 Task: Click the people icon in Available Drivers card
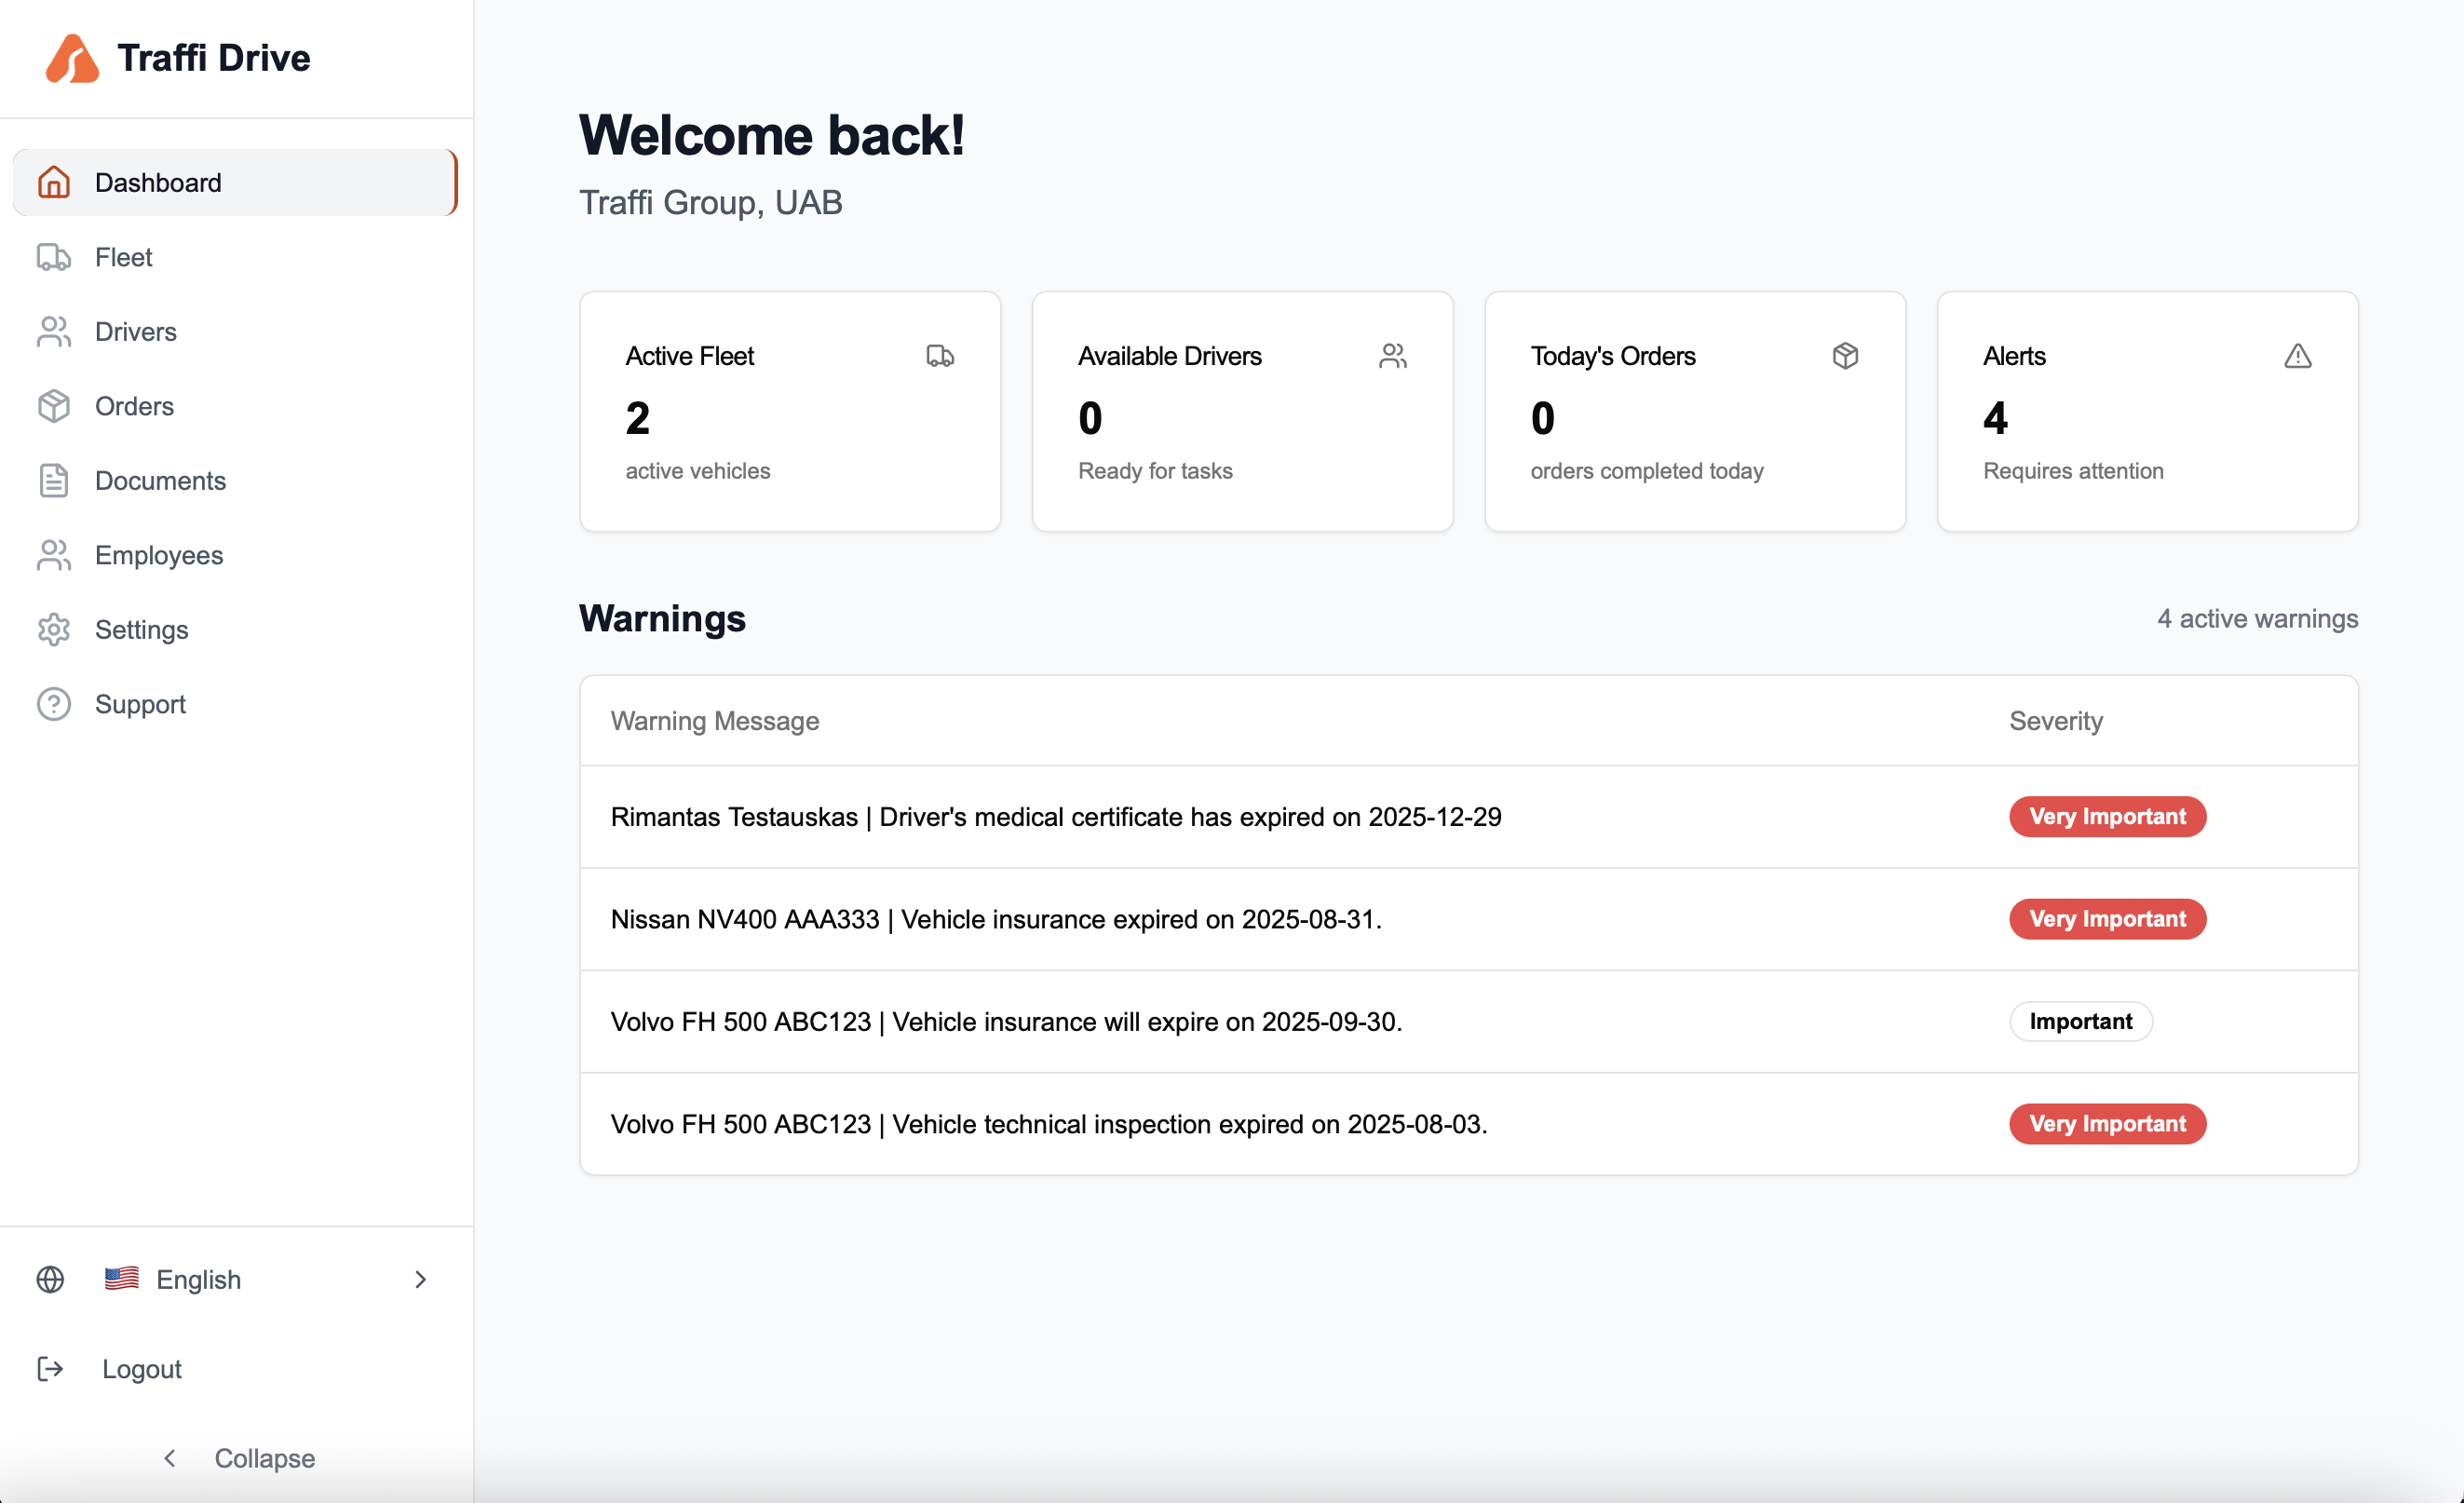(x=1392, y=356)
